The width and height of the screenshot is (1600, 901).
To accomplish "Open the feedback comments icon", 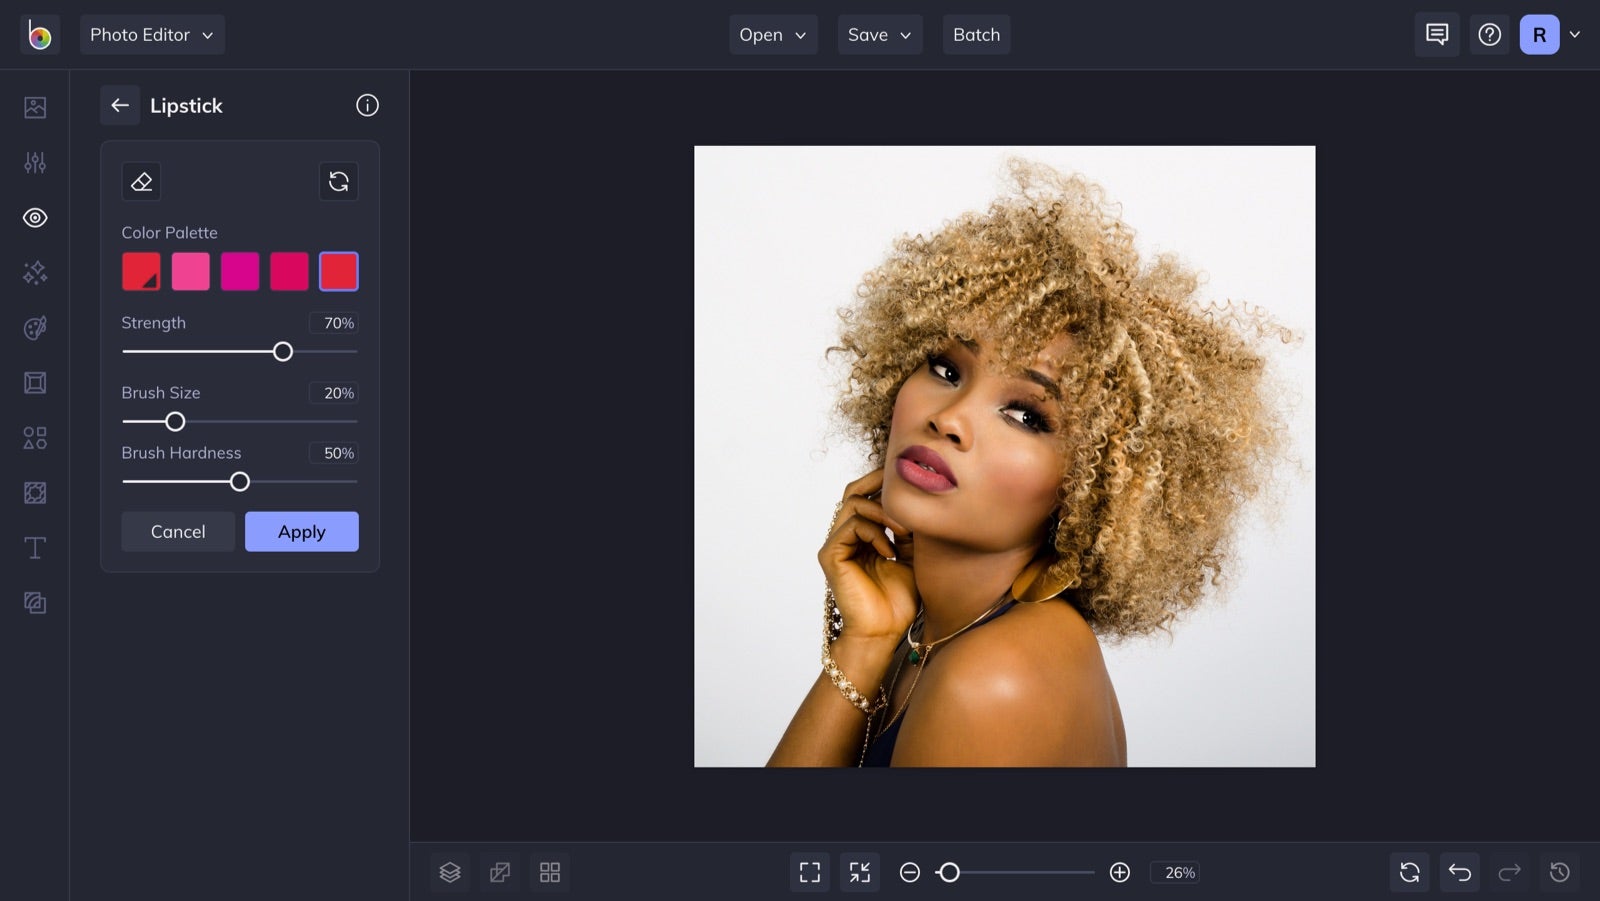I will pyautogui.click(x=1437, y=35).
